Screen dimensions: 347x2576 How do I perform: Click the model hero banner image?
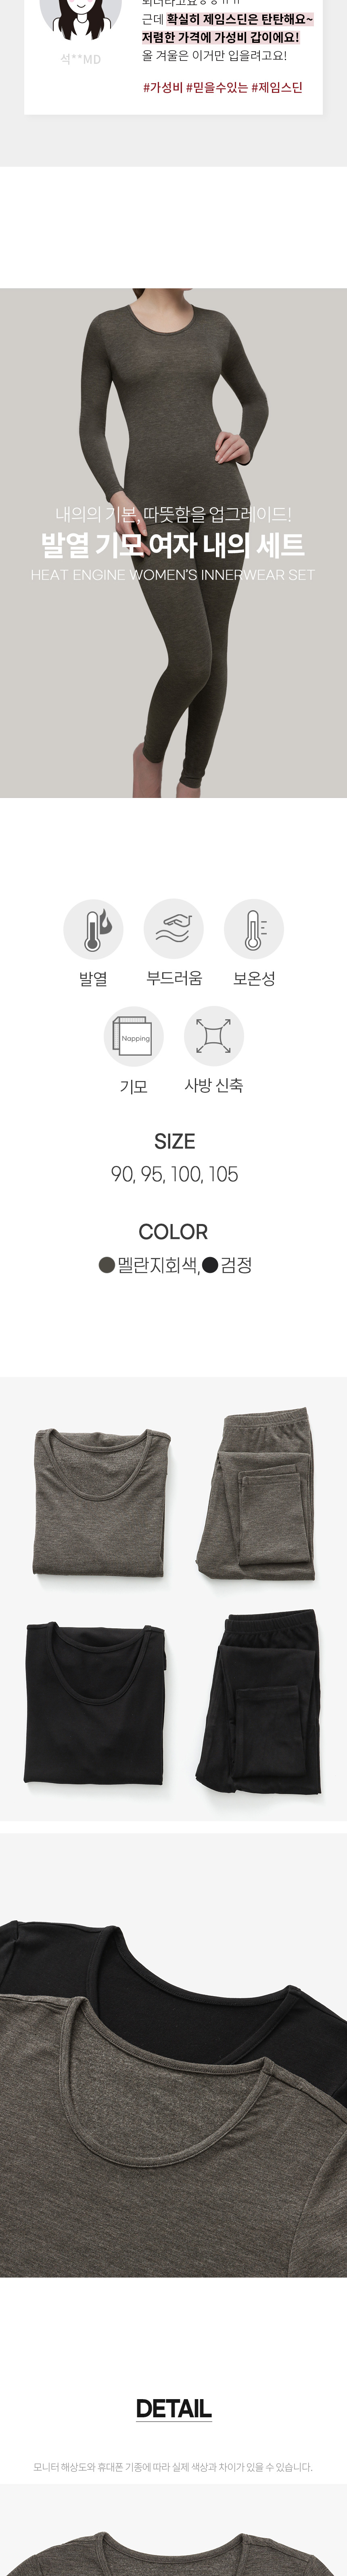(x=173, y=543)
